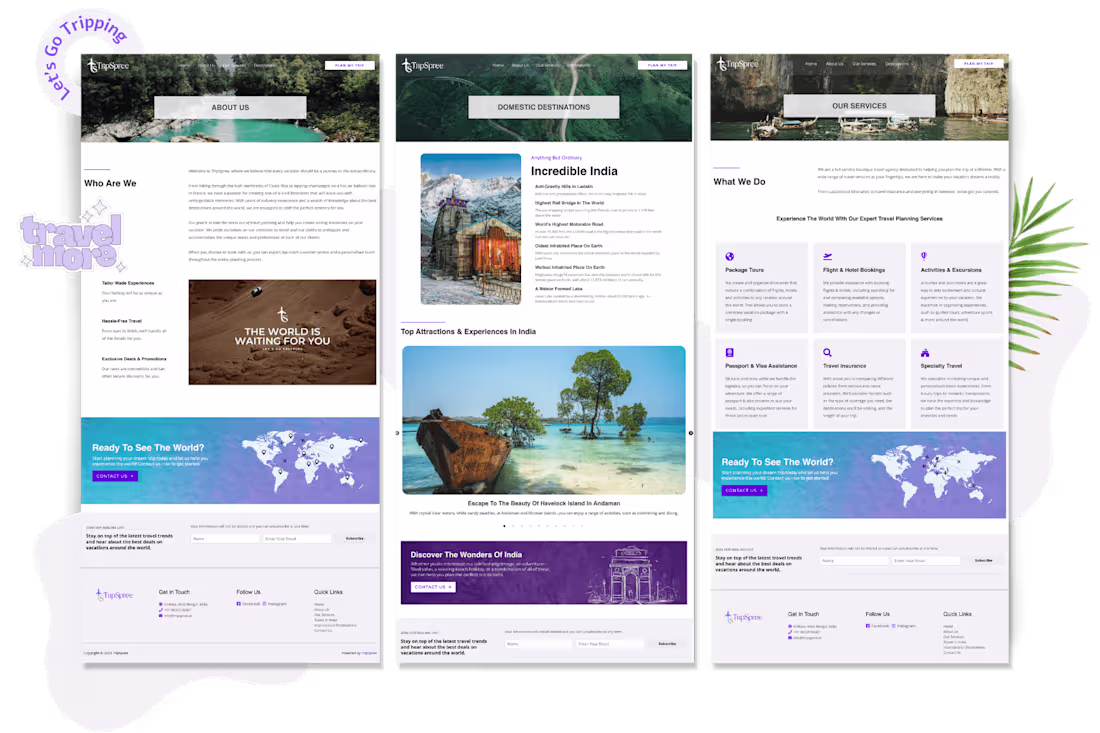Show next slide in India attractions carousel
Screen dimensions: 1100x733
coord(690,433)
